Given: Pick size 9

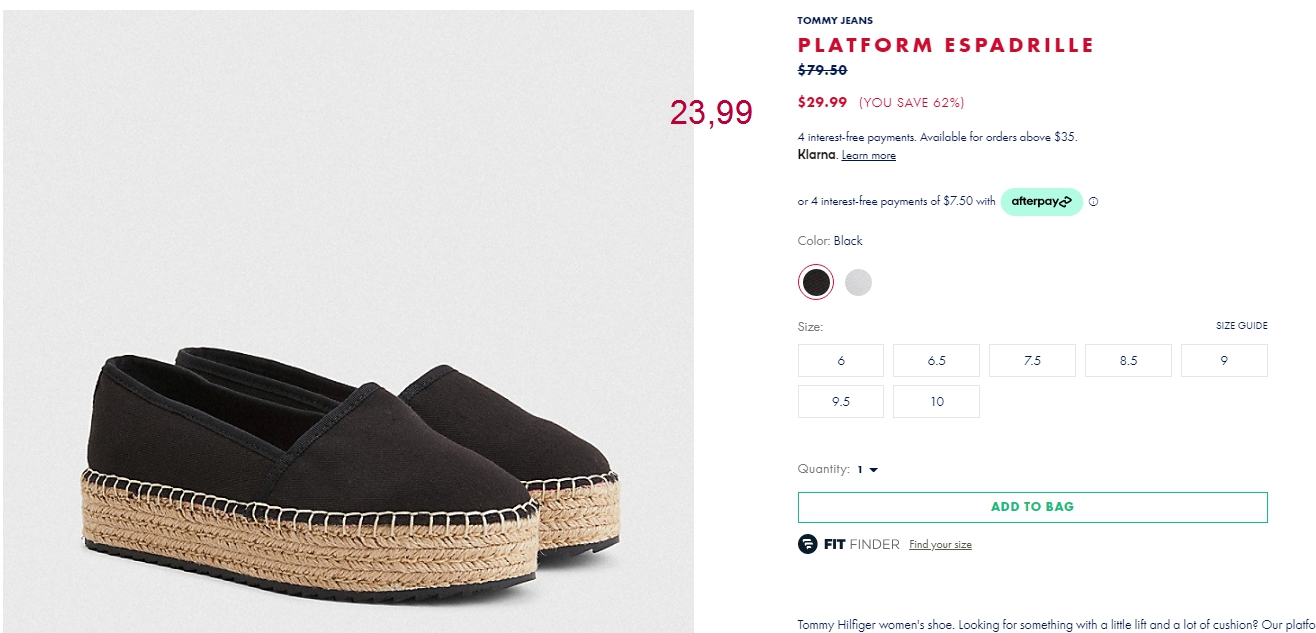Looking at the screenshot, I should tap(1224, 360).
